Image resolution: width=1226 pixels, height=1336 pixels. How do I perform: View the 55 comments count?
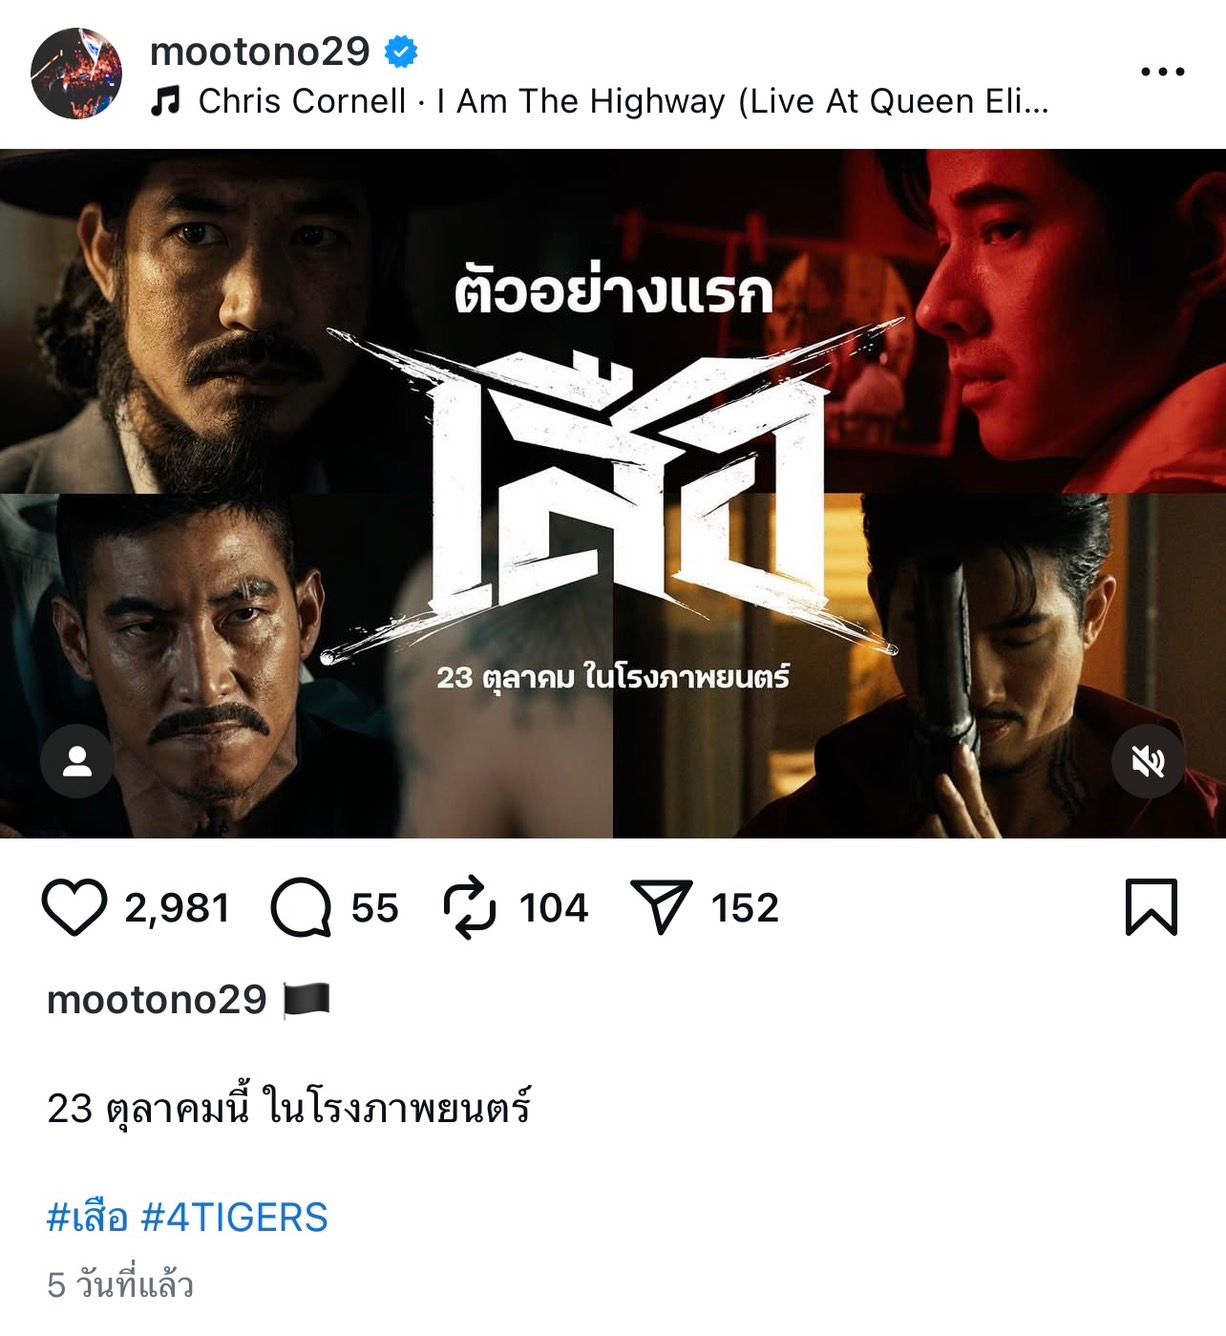coord(375,908)
